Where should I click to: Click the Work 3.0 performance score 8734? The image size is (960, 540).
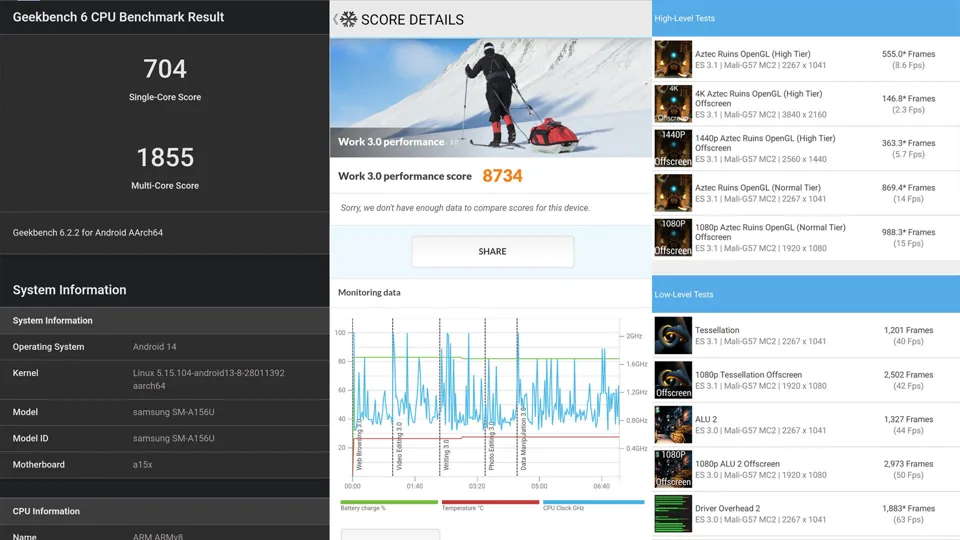pyautogui.click(x=502, y=176)
